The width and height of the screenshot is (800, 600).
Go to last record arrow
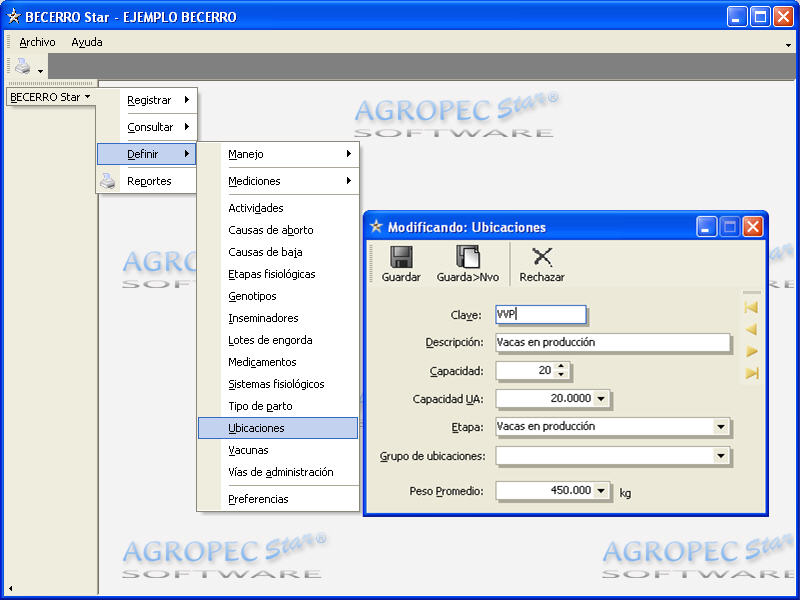tap(752, 373)
